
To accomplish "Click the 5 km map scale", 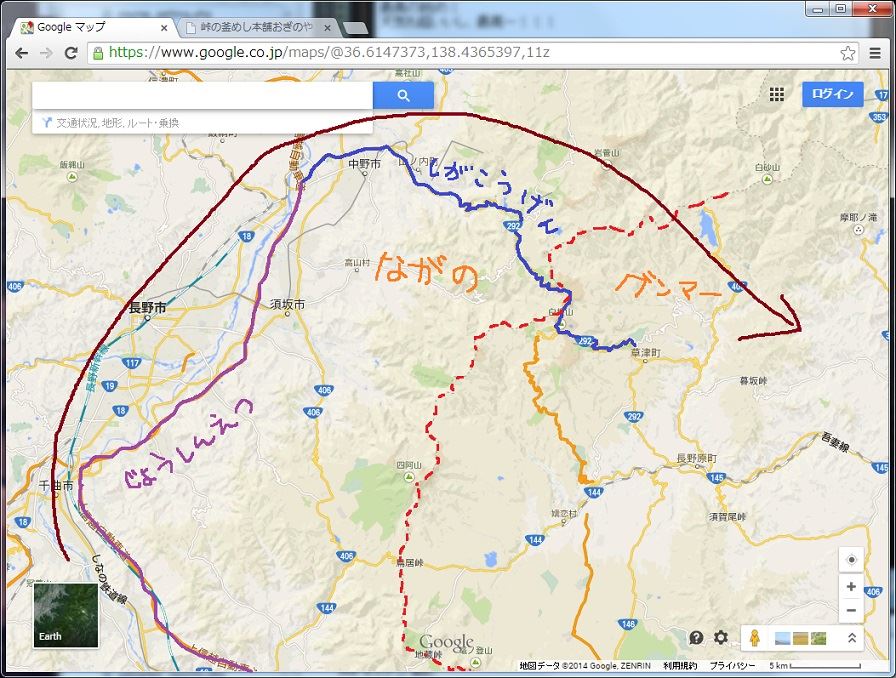I will (x=815, y=665).
